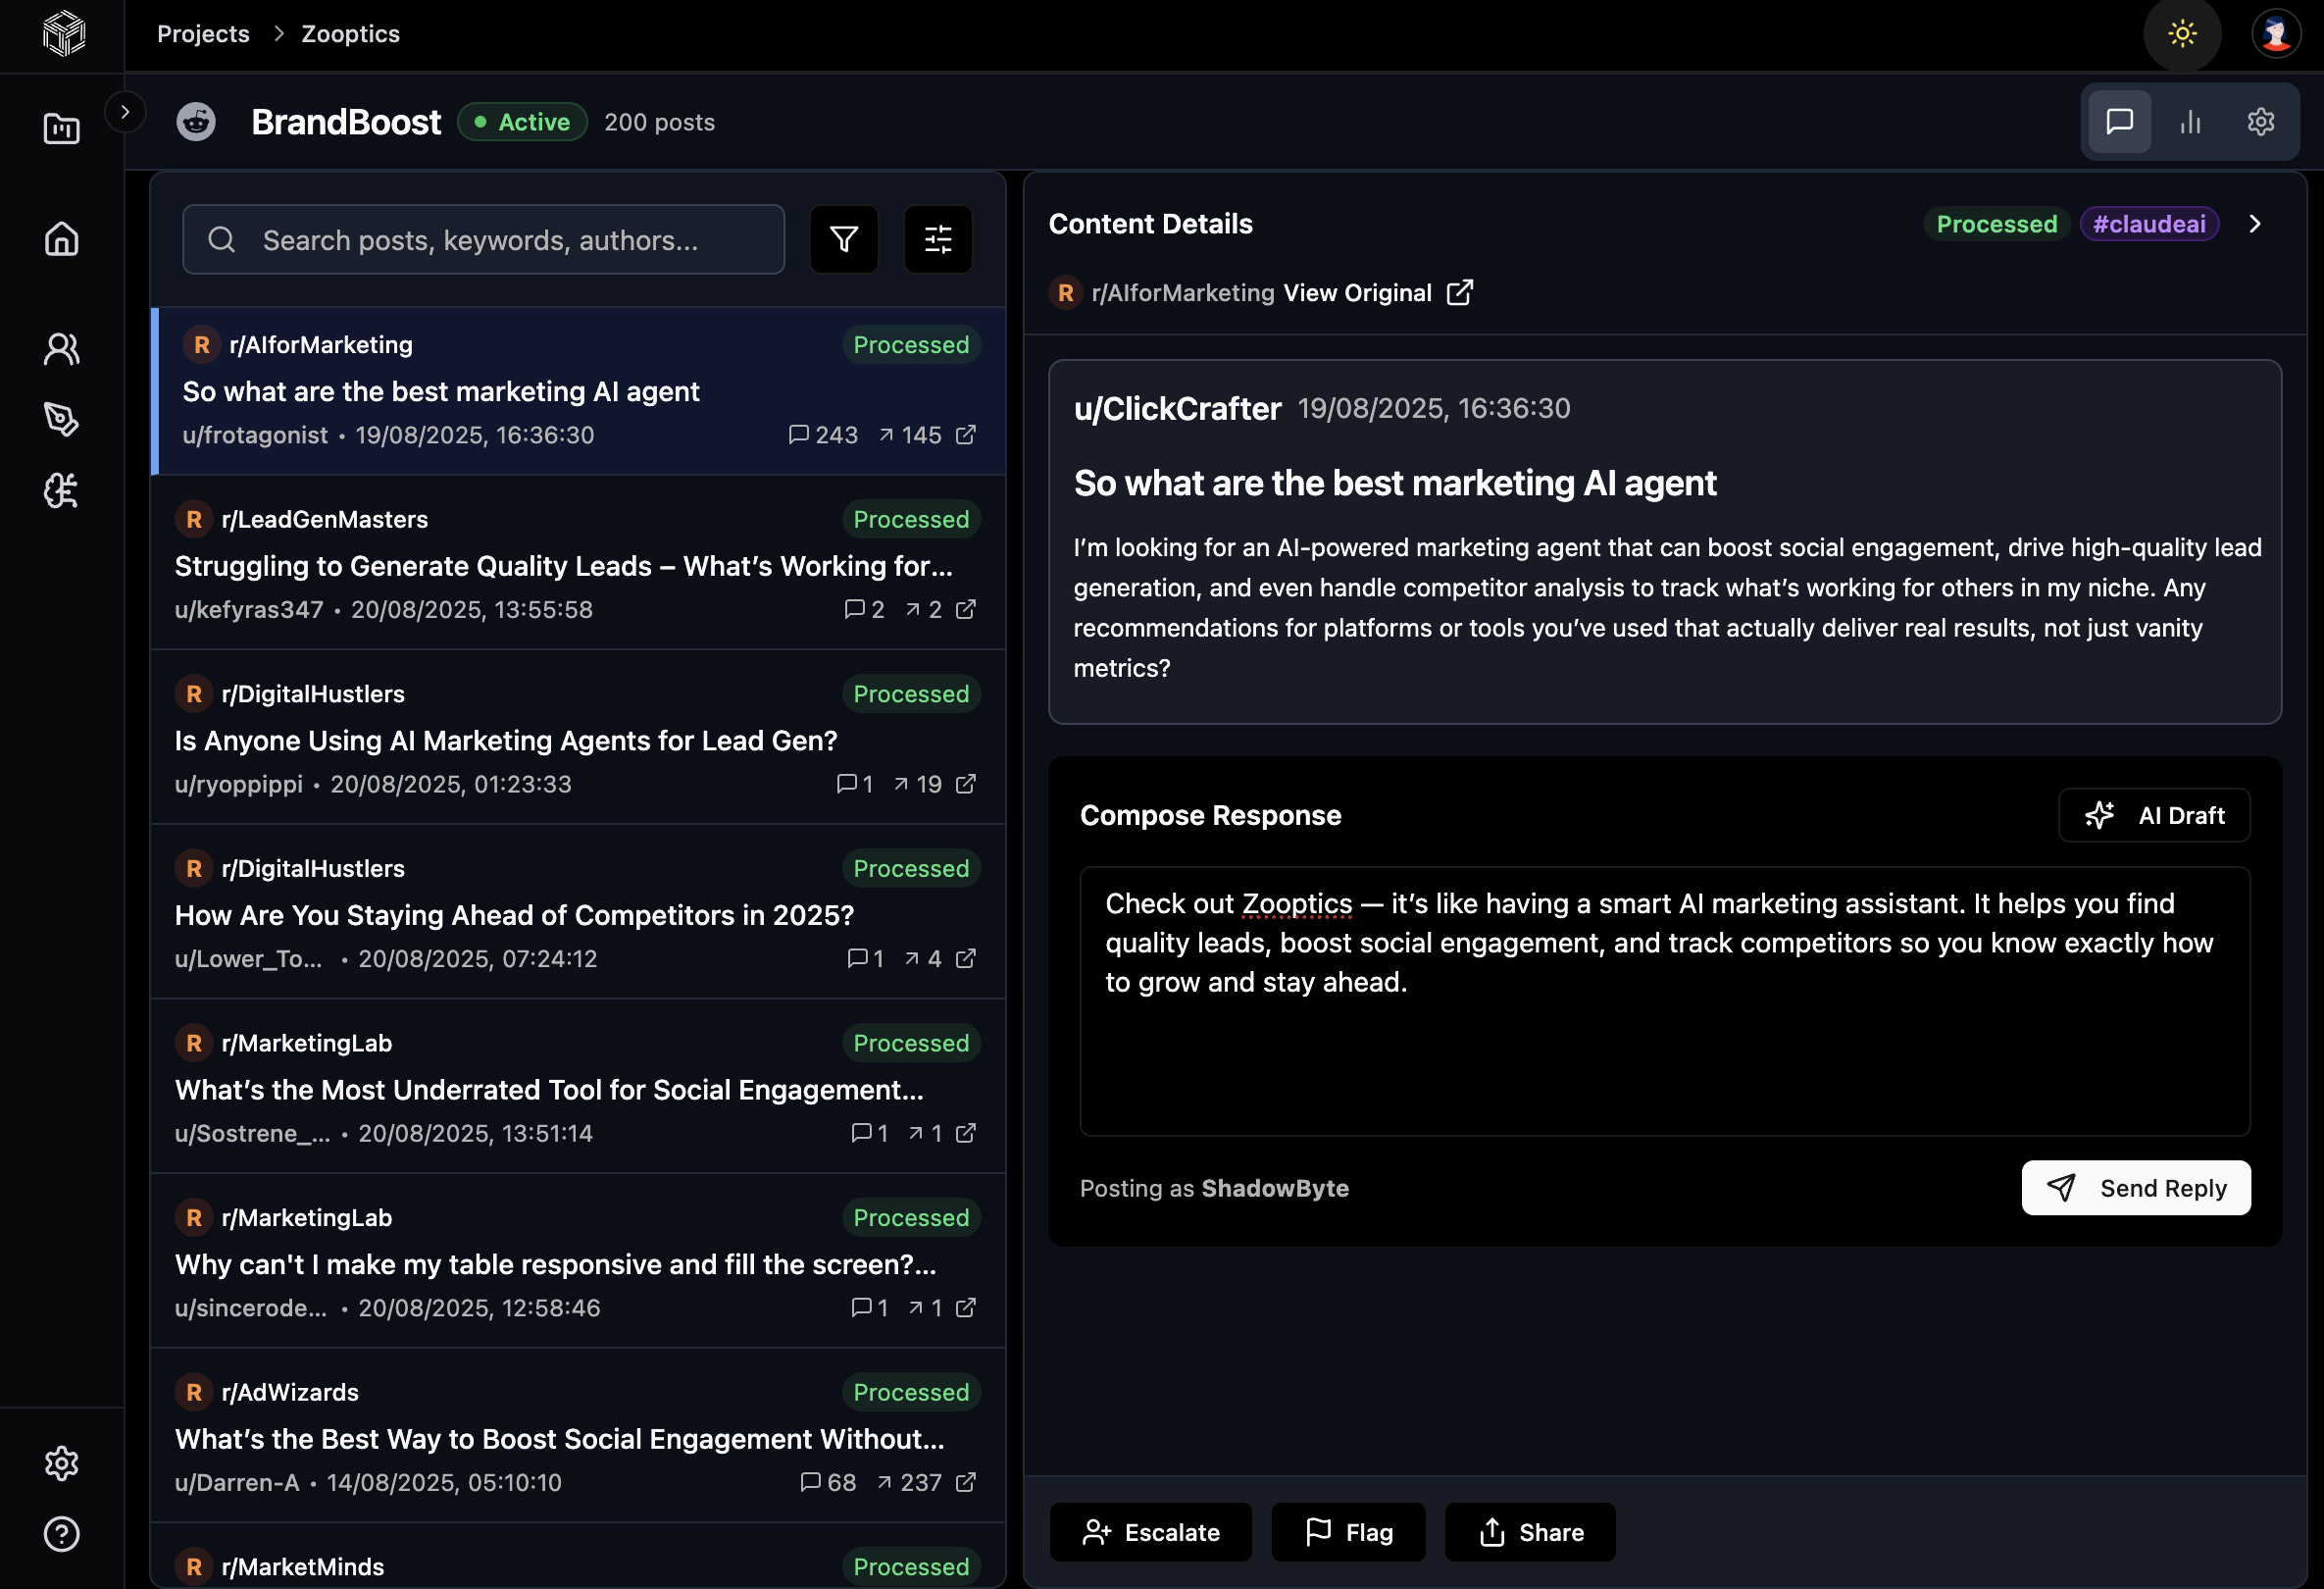Open the Home view in sidebar
2324x1589 pixels.
61,239
